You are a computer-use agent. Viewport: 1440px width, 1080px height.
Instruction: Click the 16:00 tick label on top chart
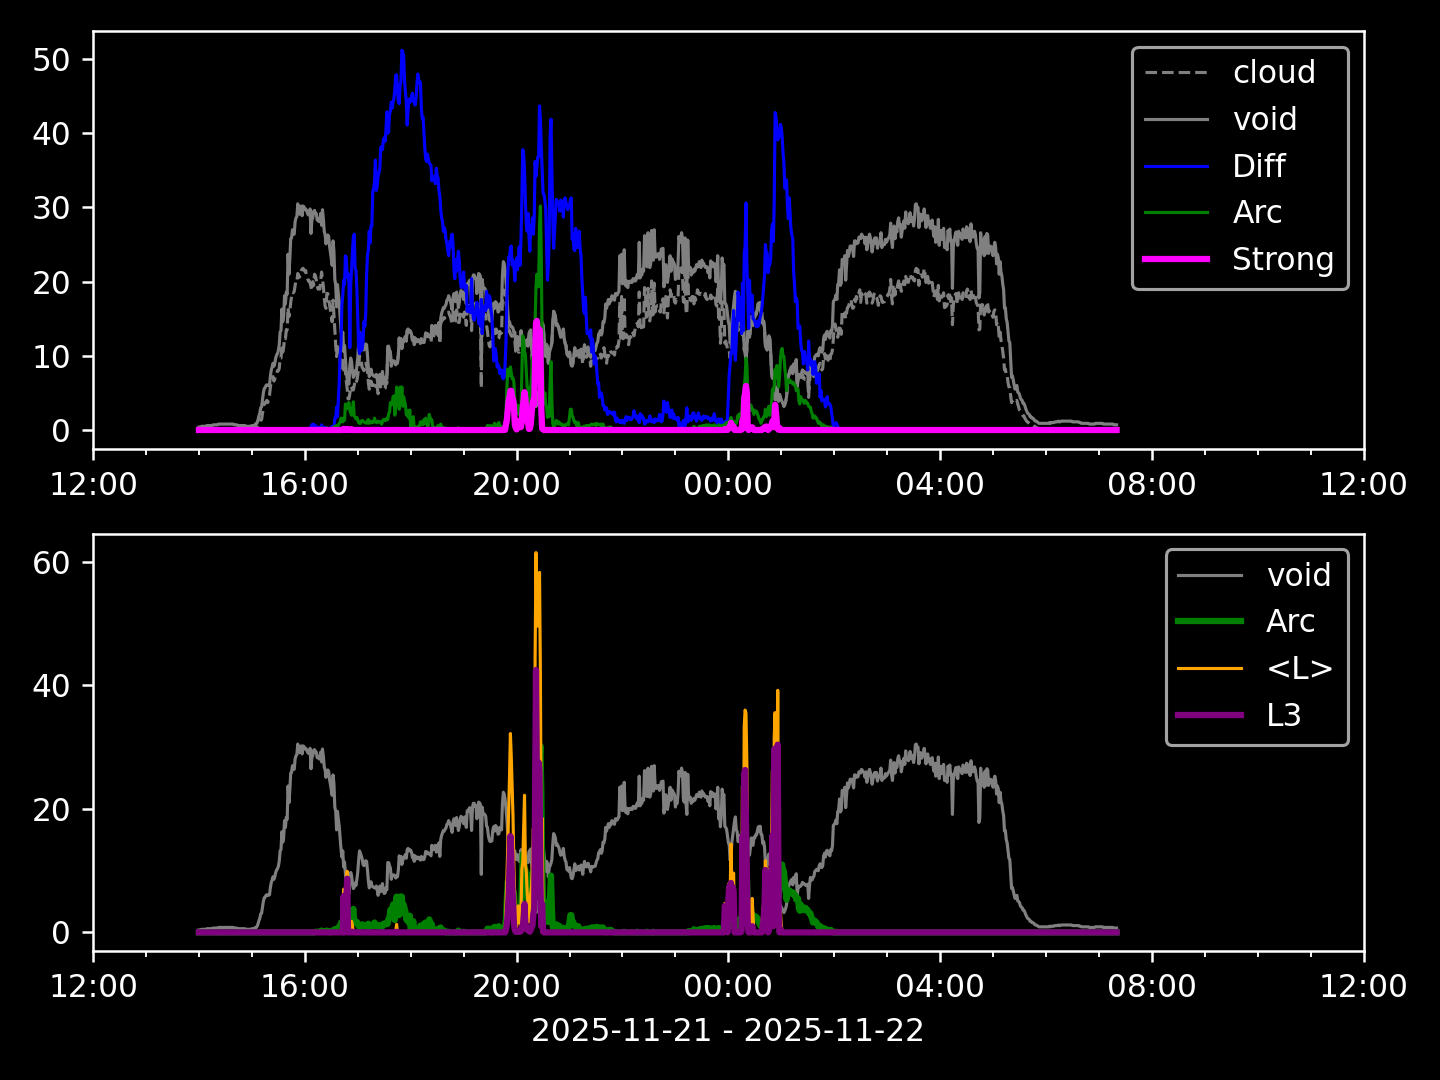point(304,485)
